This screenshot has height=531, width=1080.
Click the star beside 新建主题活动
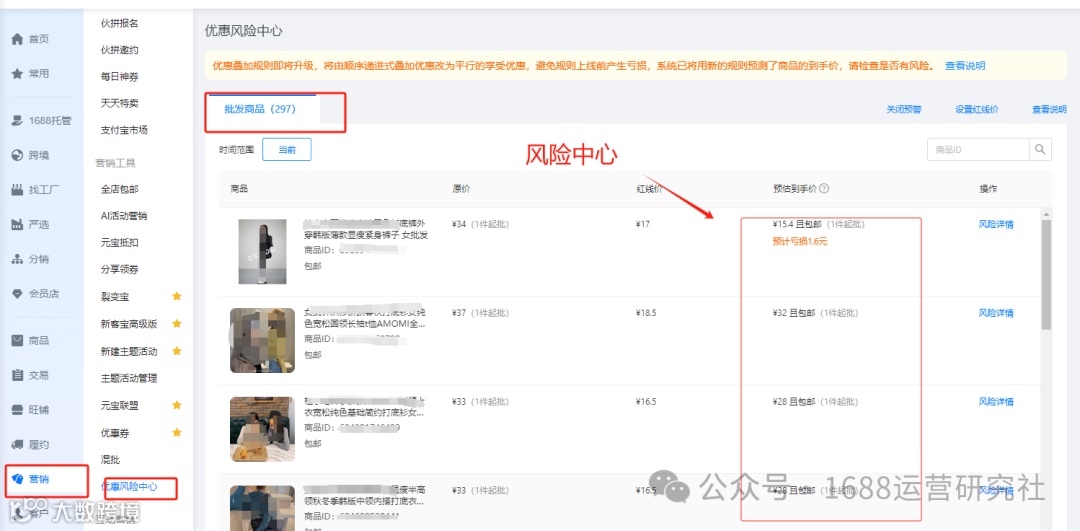[x=176, y=351]
